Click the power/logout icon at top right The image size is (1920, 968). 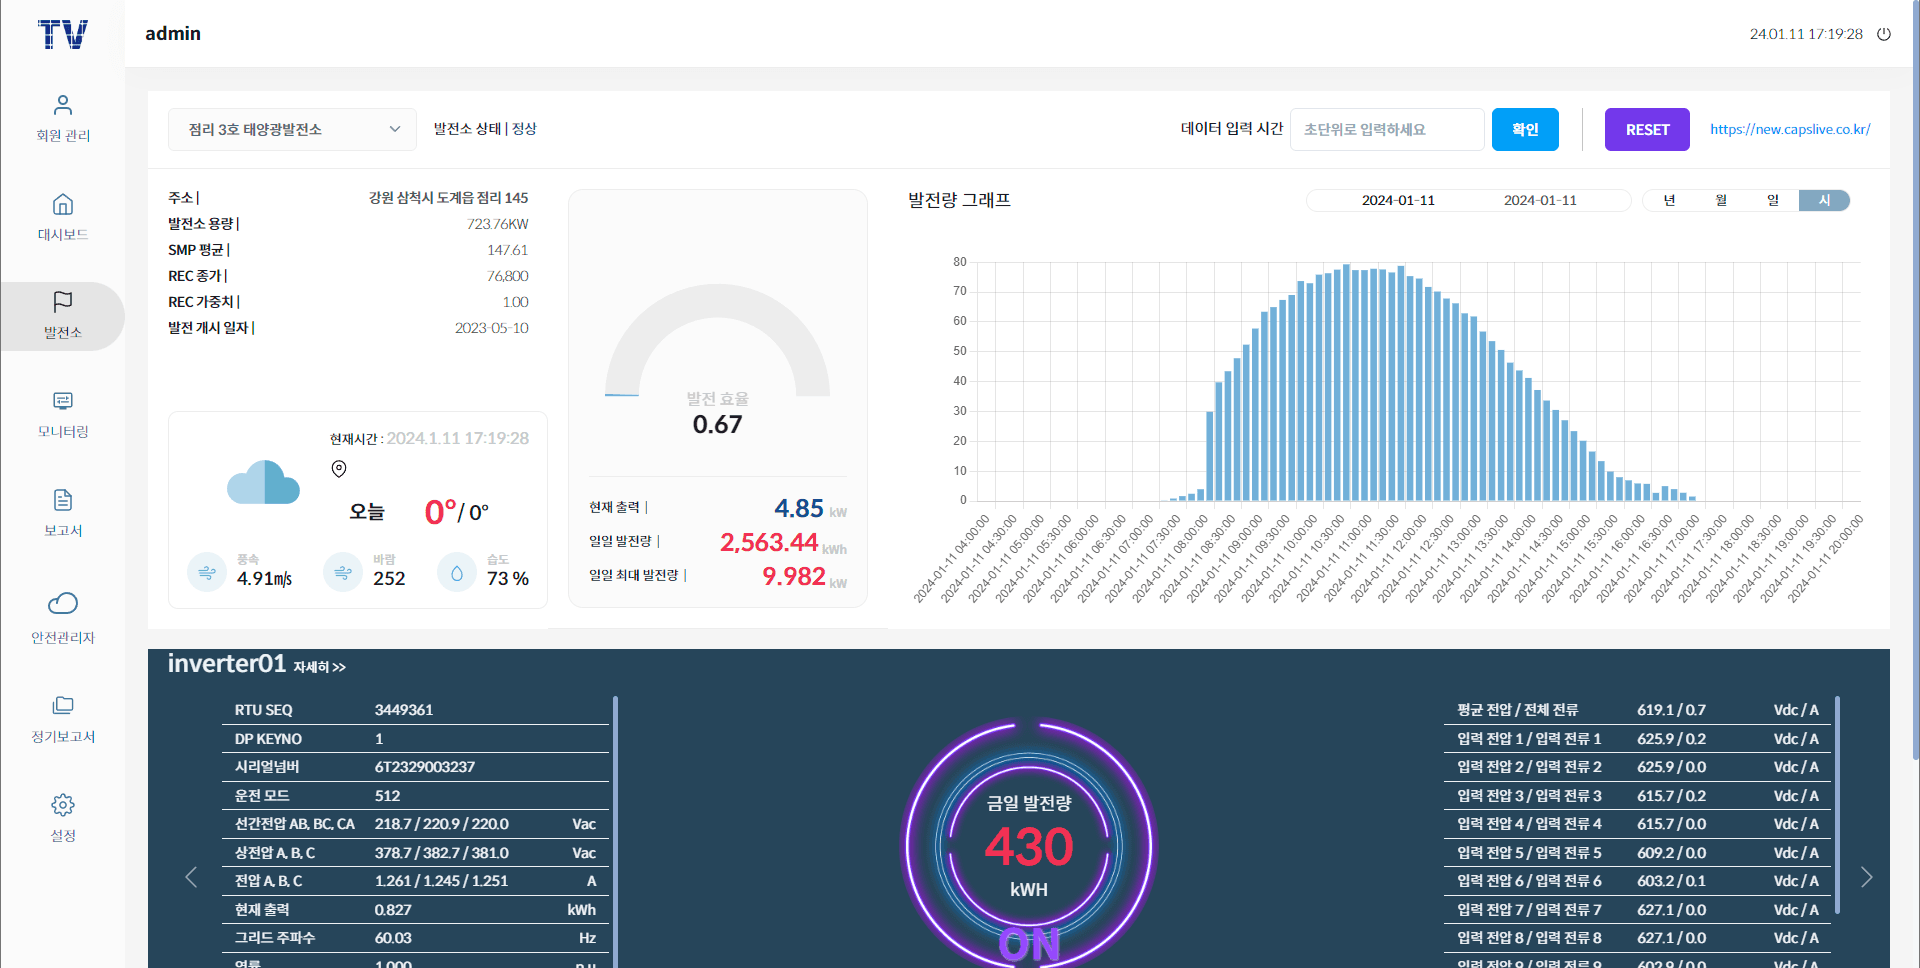pos(1885,33)
